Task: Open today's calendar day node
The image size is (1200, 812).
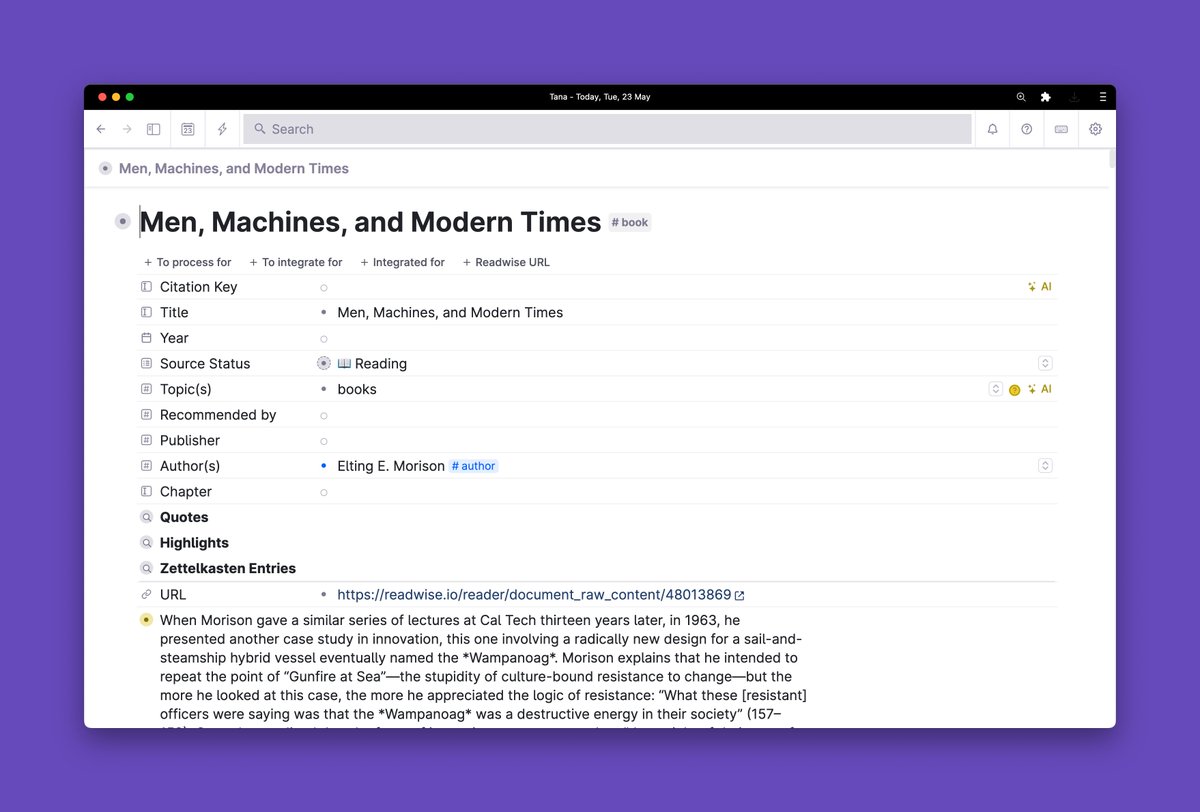Action: pyautogui.click(x=187, y=129)
